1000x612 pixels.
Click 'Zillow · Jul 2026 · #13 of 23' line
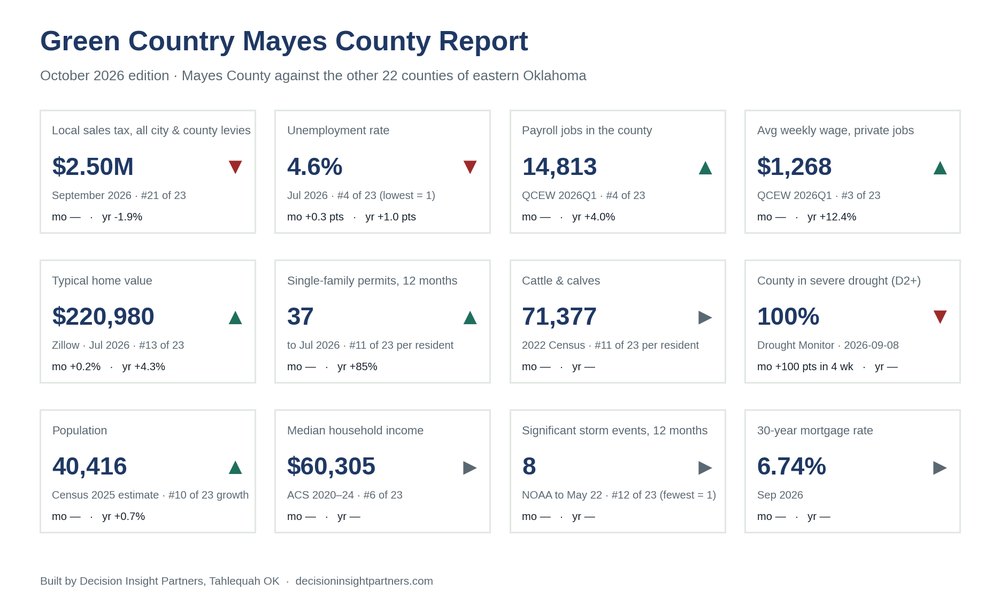[118, 345]
